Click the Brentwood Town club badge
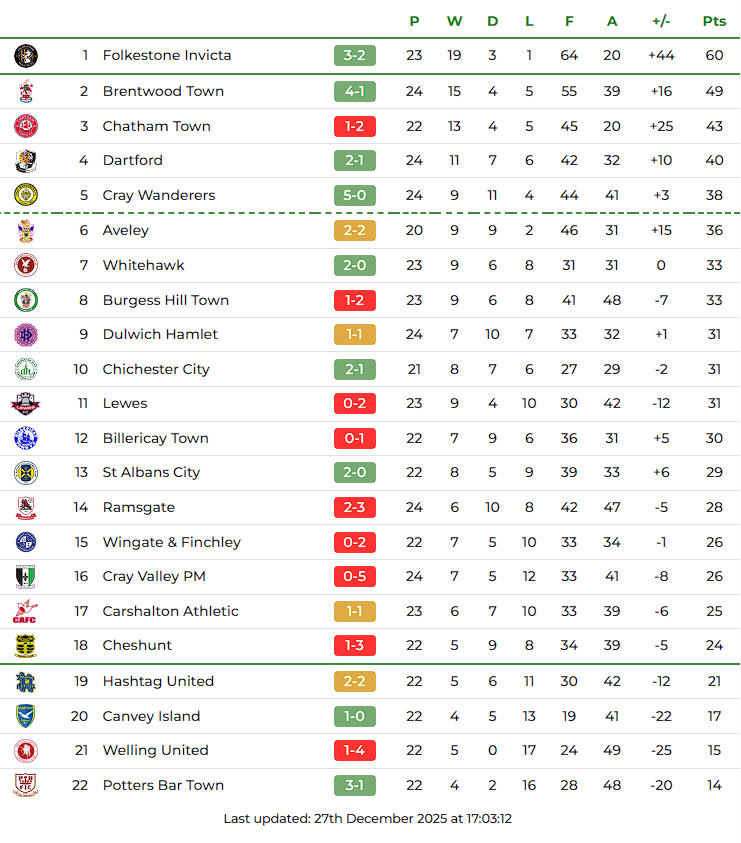The image size is (741, 843). (26, 92)
